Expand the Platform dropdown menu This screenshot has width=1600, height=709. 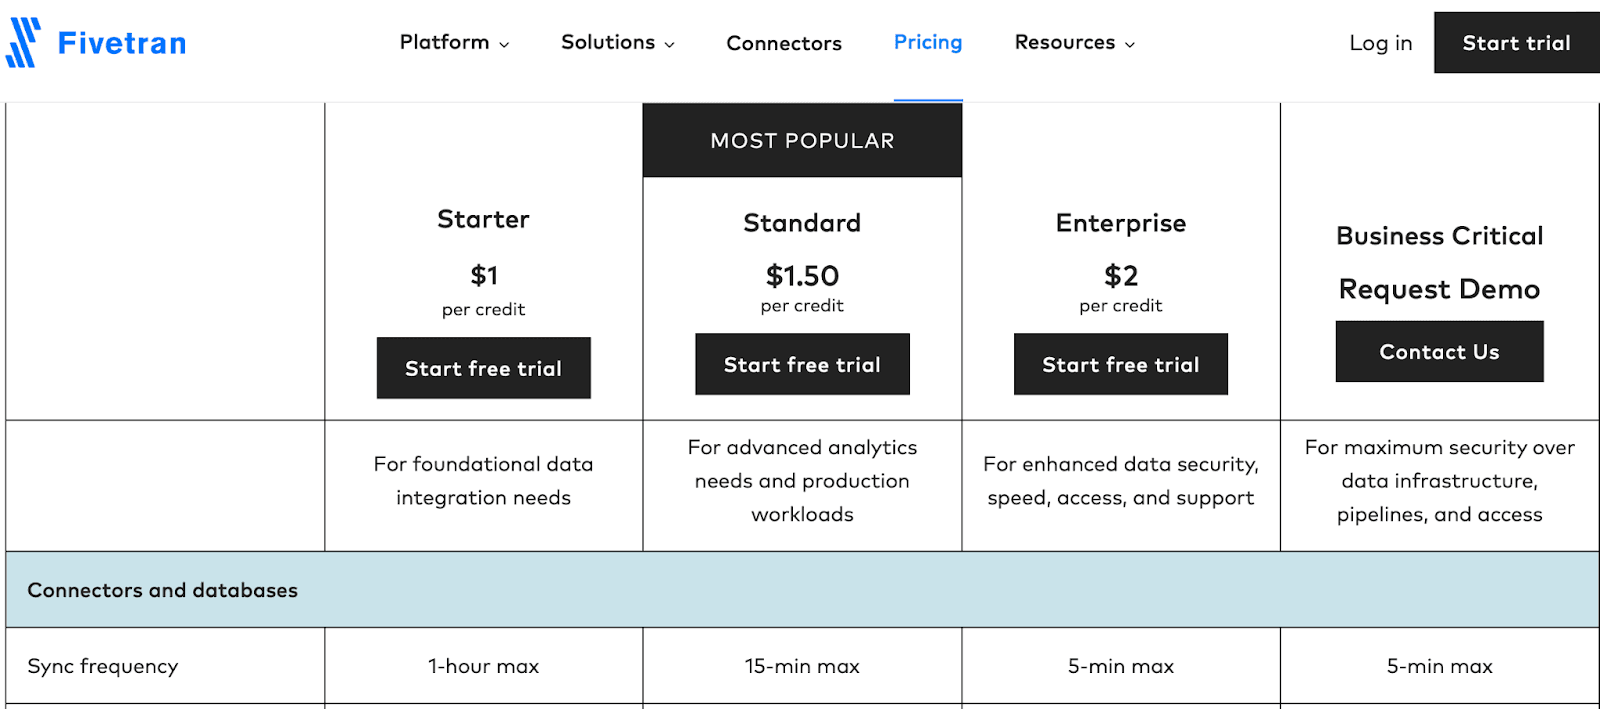pyautogui.click(x=454, y=43)
